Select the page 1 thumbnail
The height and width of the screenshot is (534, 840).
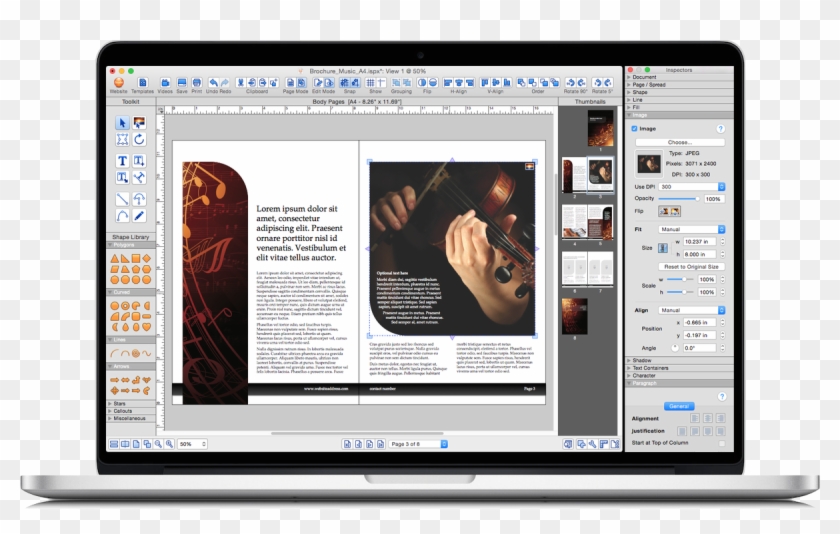point(601,128)
